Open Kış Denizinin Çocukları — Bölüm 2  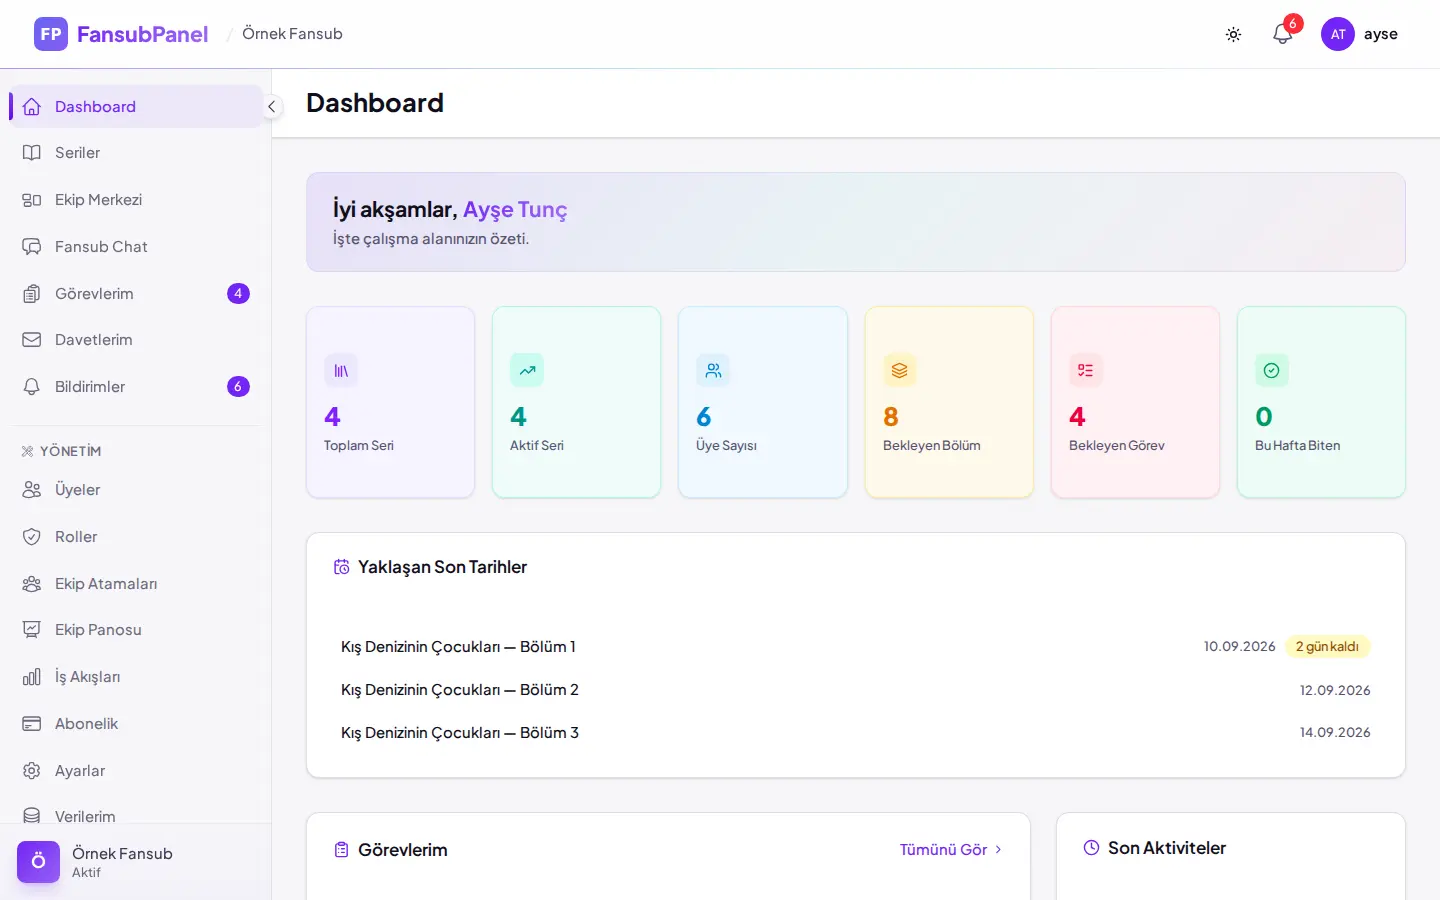pyautogui.click(x=460, y=690)
